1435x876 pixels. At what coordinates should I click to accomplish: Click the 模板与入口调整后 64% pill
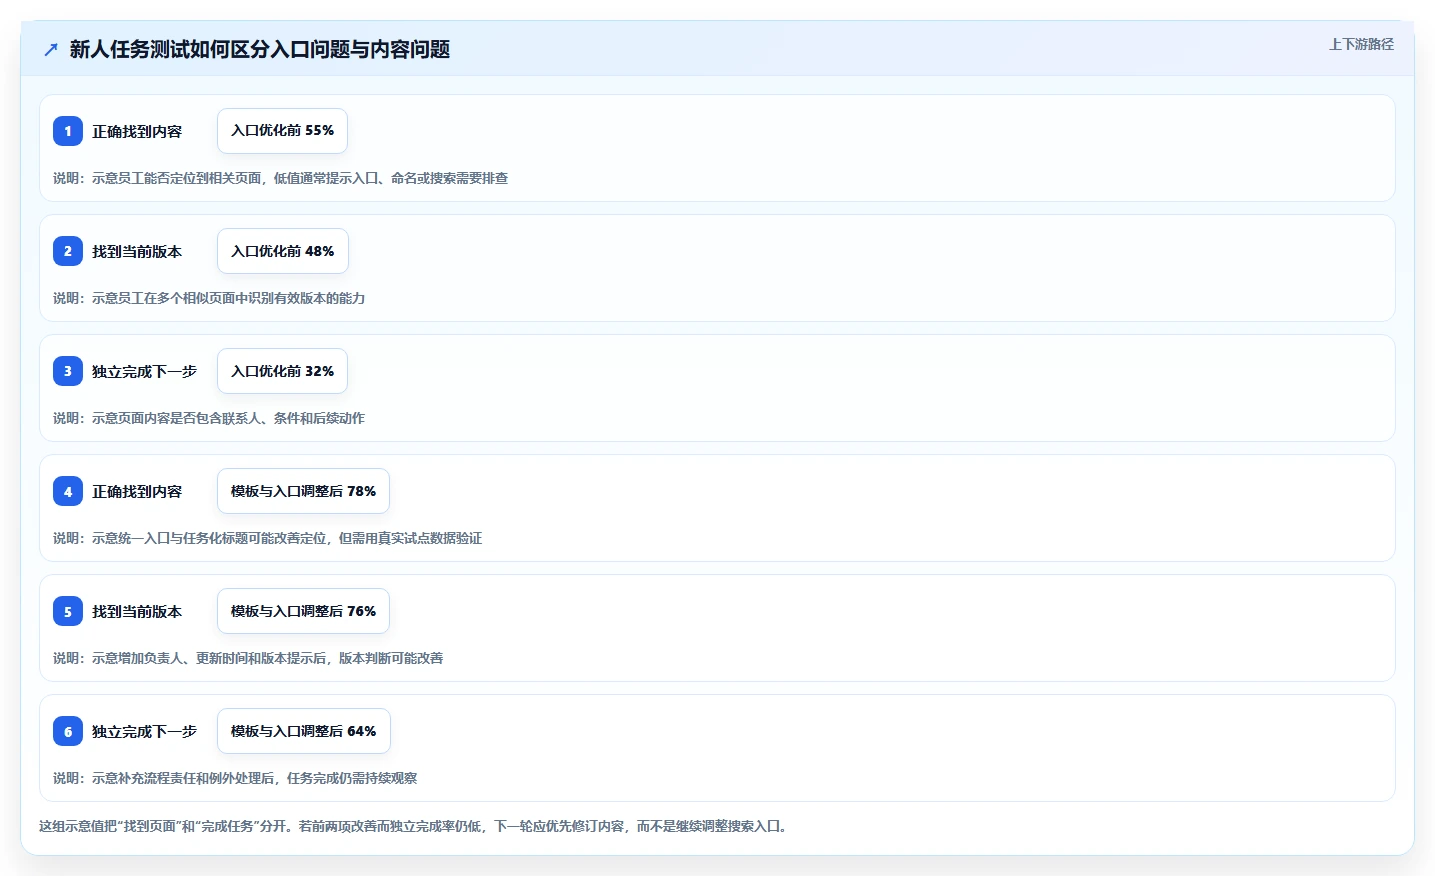(304, 731)
